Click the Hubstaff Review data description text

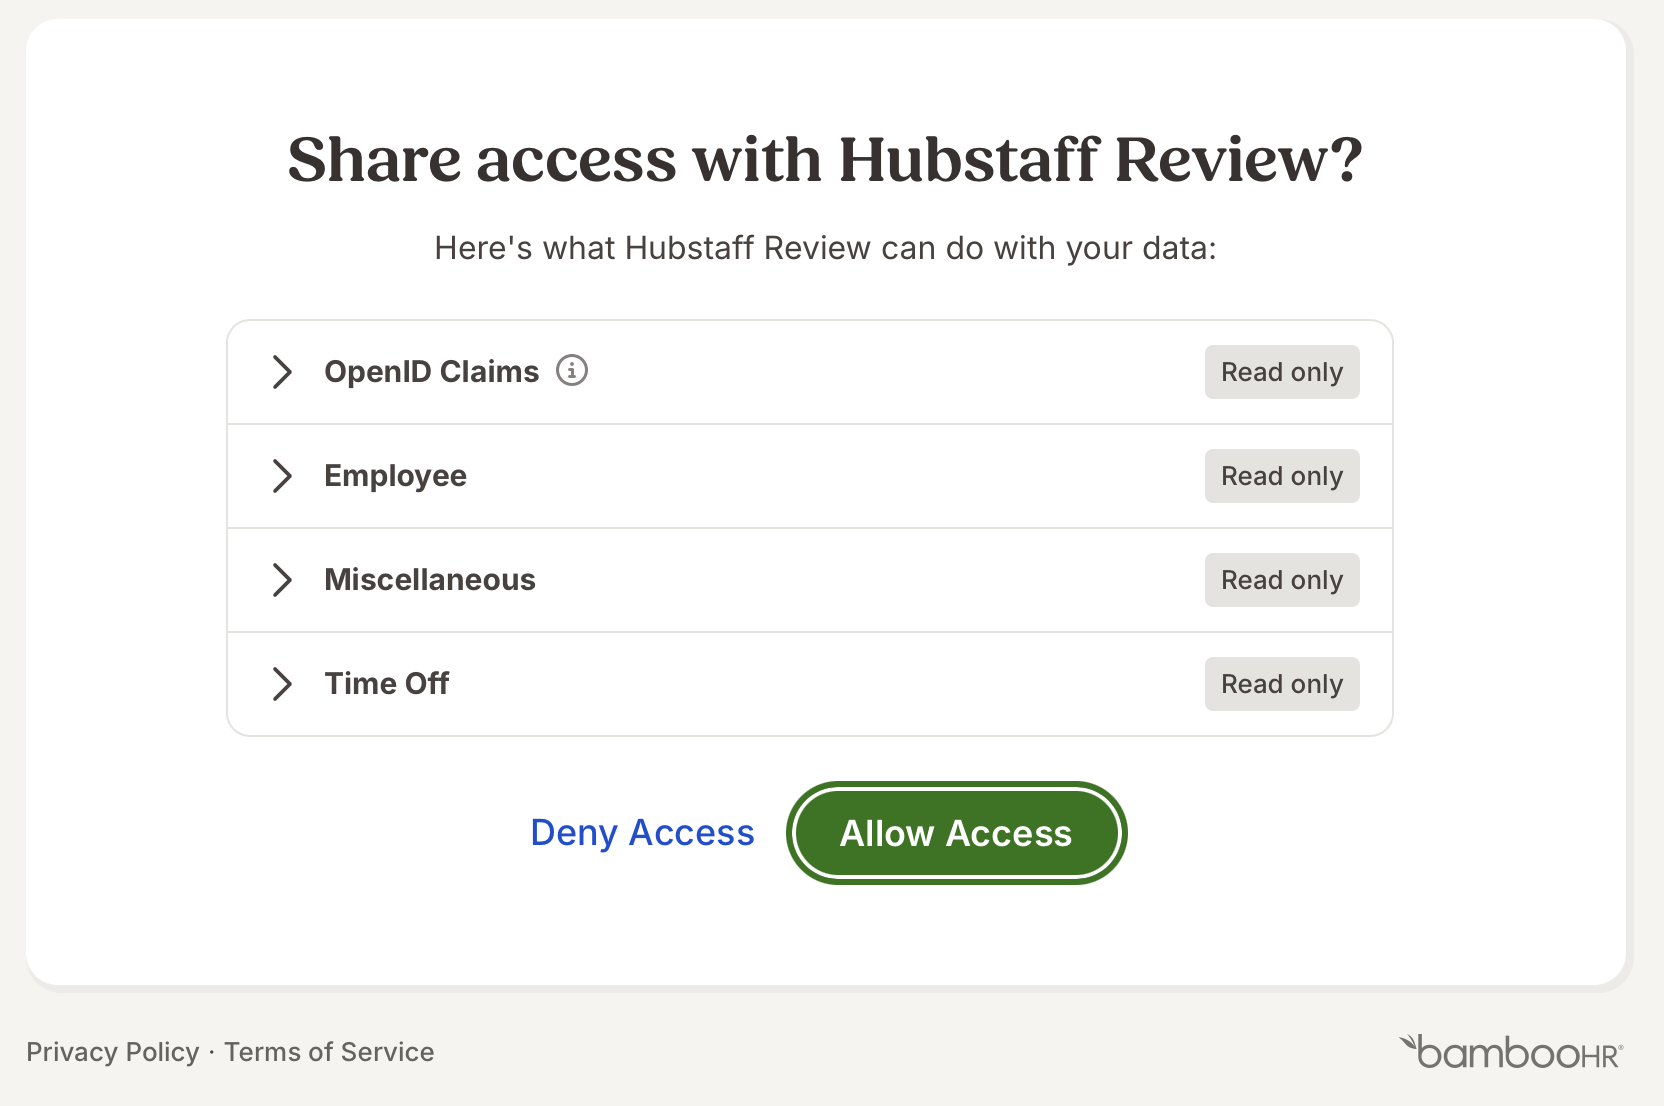[825, 248]
